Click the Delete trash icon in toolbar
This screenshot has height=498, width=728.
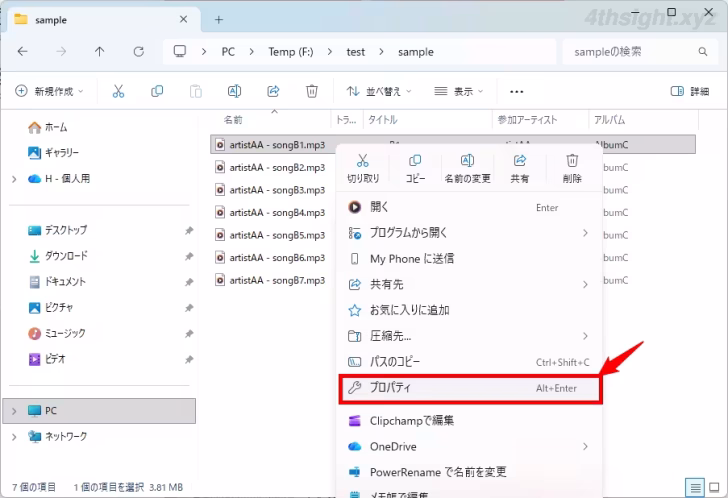312,91
